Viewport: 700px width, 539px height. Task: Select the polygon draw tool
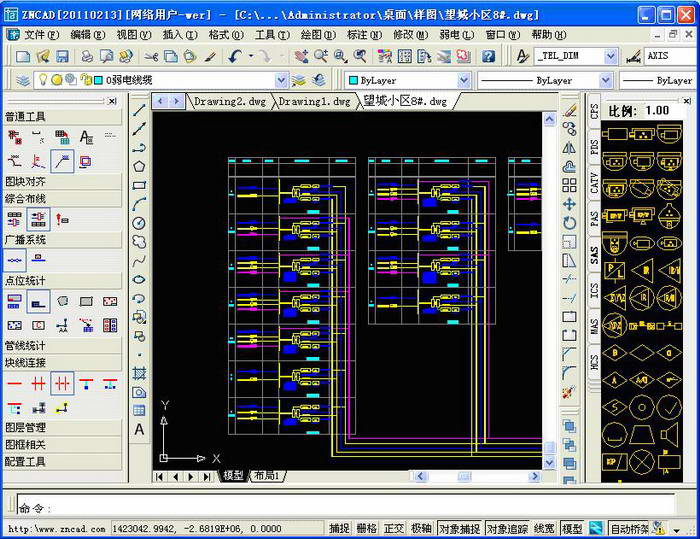click(139, 166)
